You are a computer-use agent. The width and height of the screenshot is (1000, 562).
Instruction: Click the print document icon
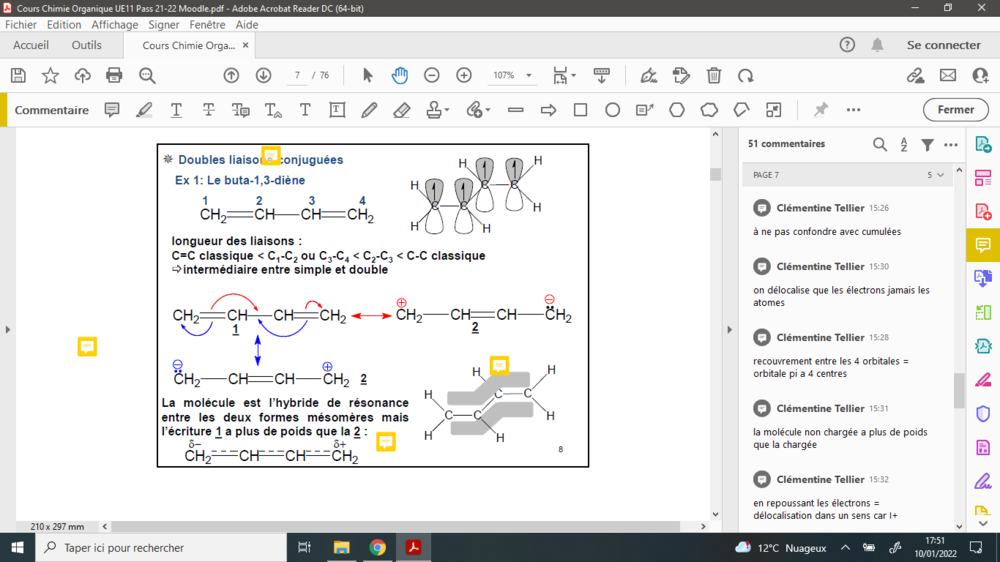click(114, 75)
